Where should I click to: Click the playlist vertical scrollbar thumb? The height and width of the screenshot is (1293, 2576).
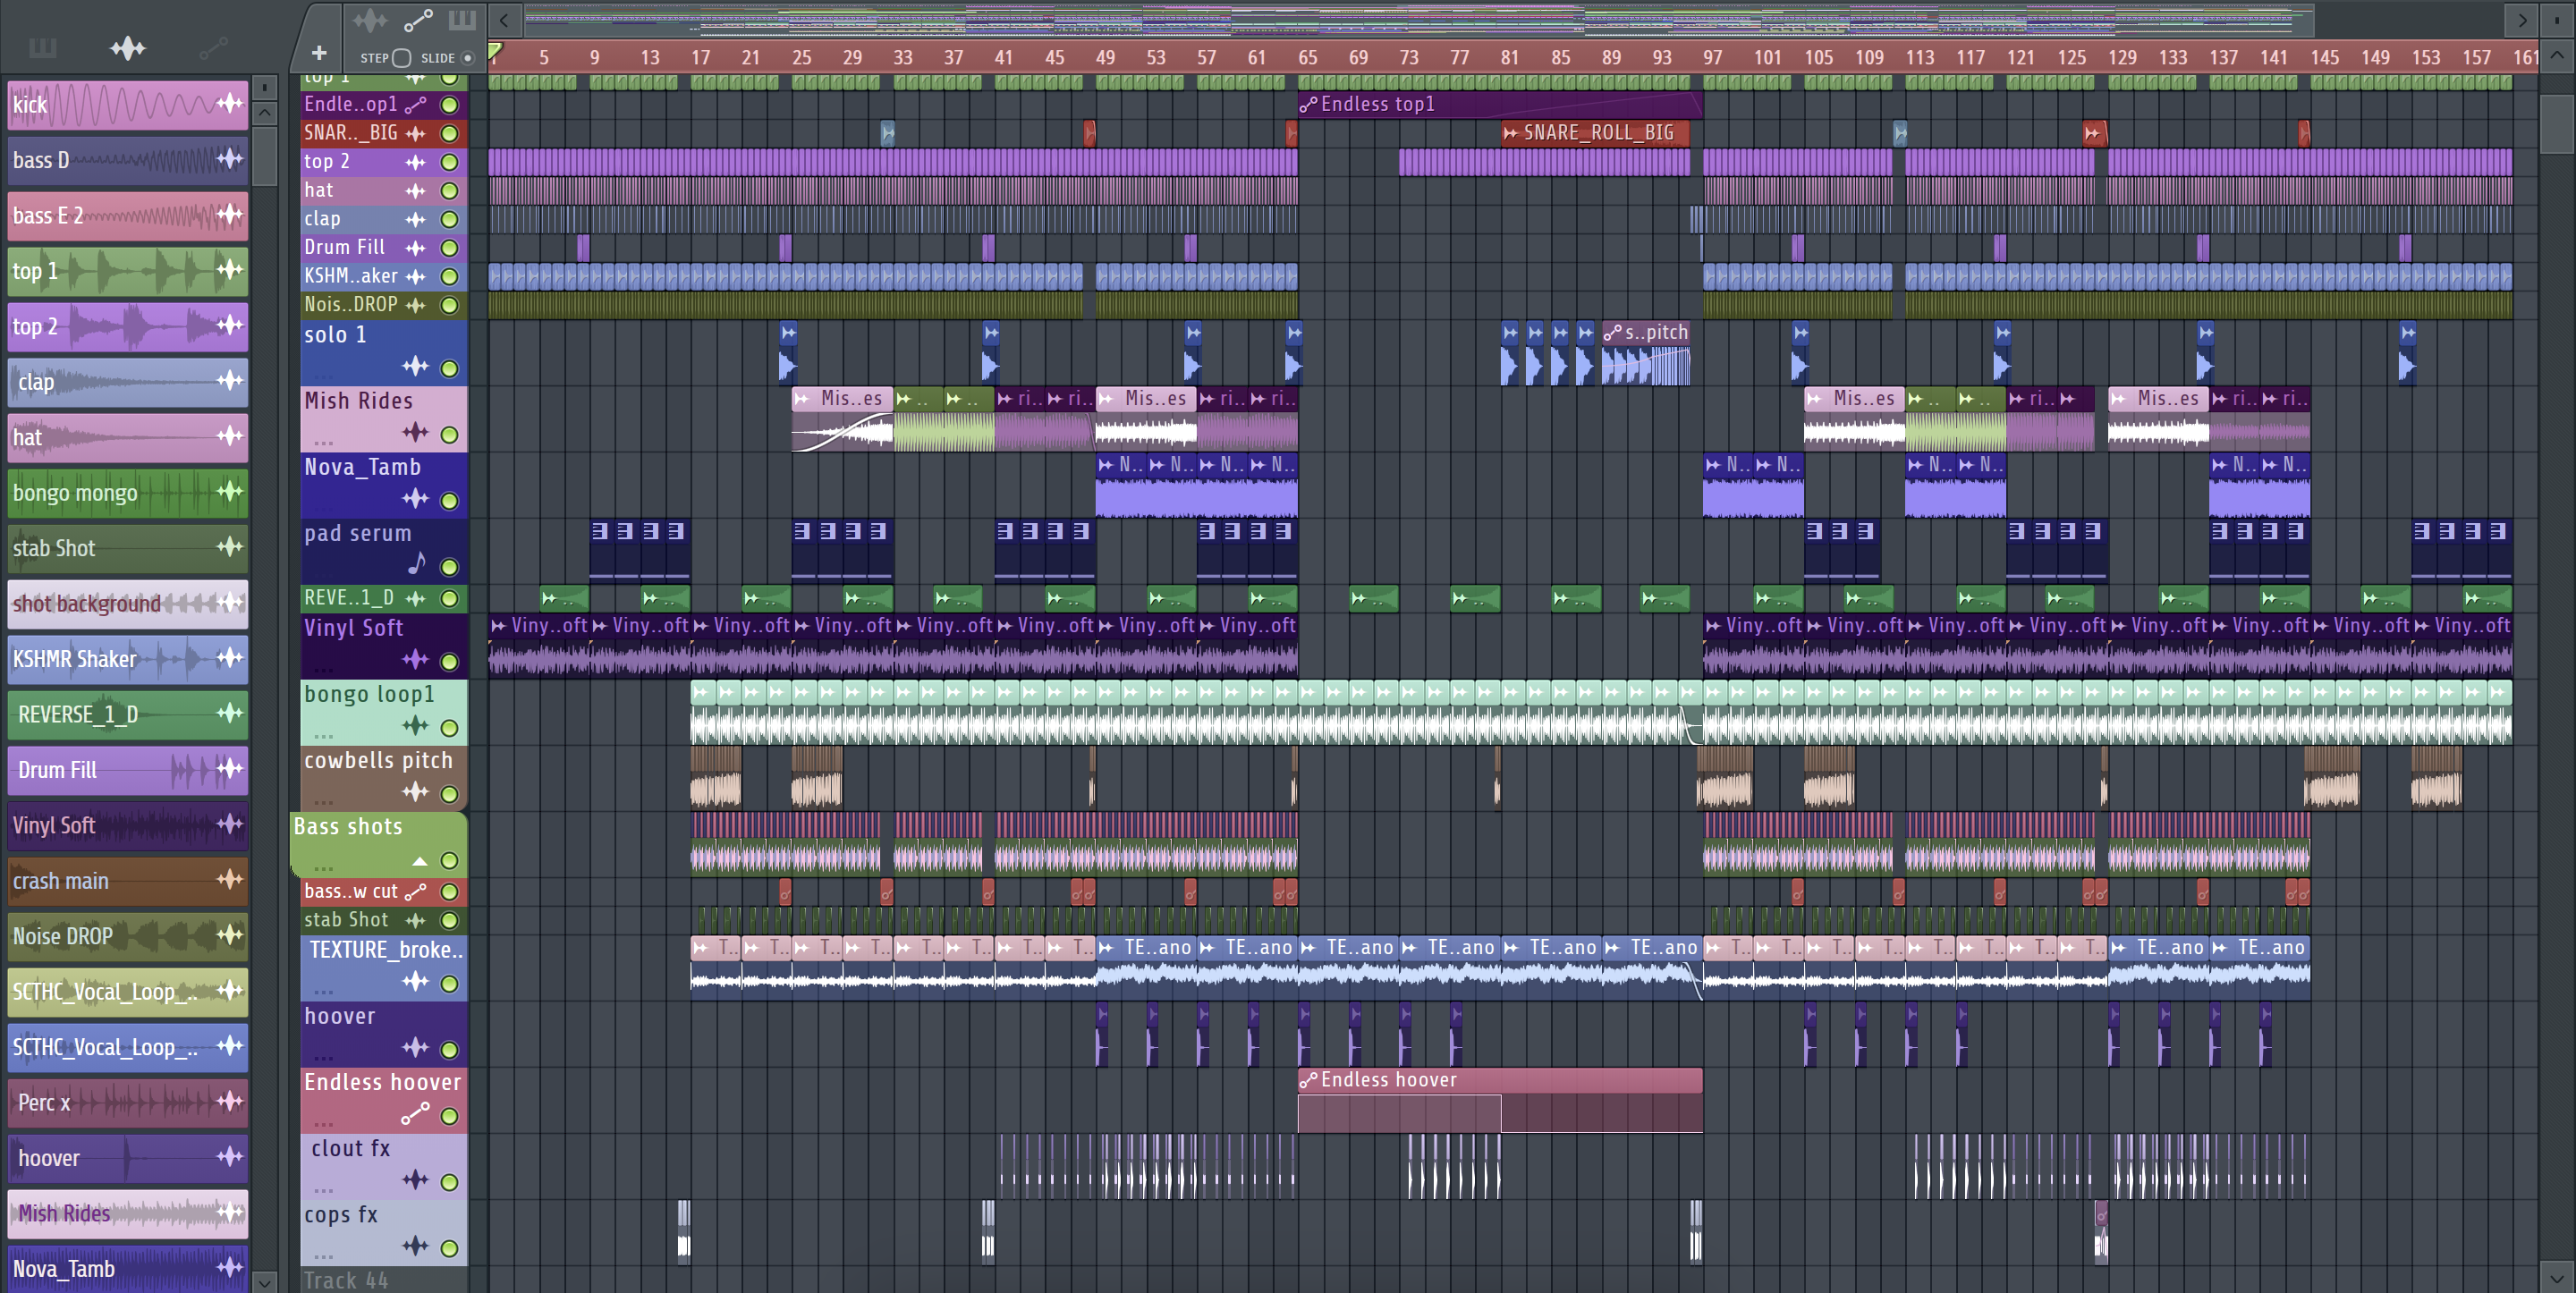(x=2556, y=124)
